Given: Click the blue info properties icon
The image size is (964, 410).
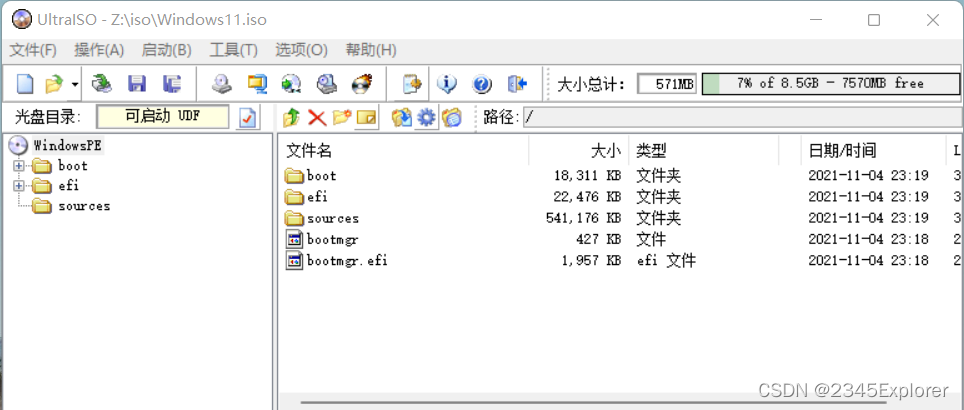Looking at the screenshot, I should tap(446, 84).
